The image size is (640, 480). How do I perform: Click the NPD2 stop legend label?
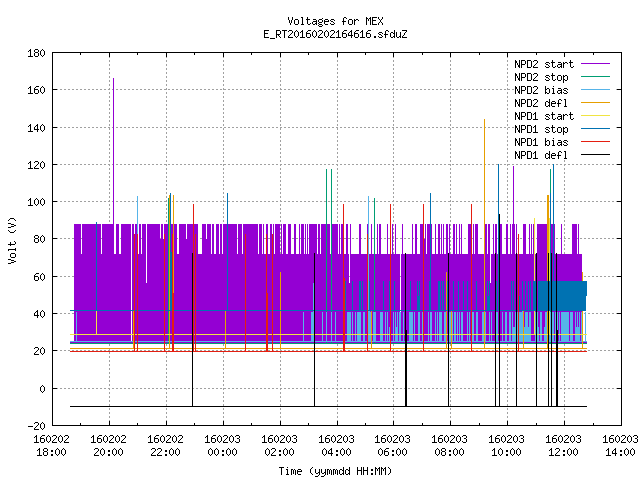[541, 77]
